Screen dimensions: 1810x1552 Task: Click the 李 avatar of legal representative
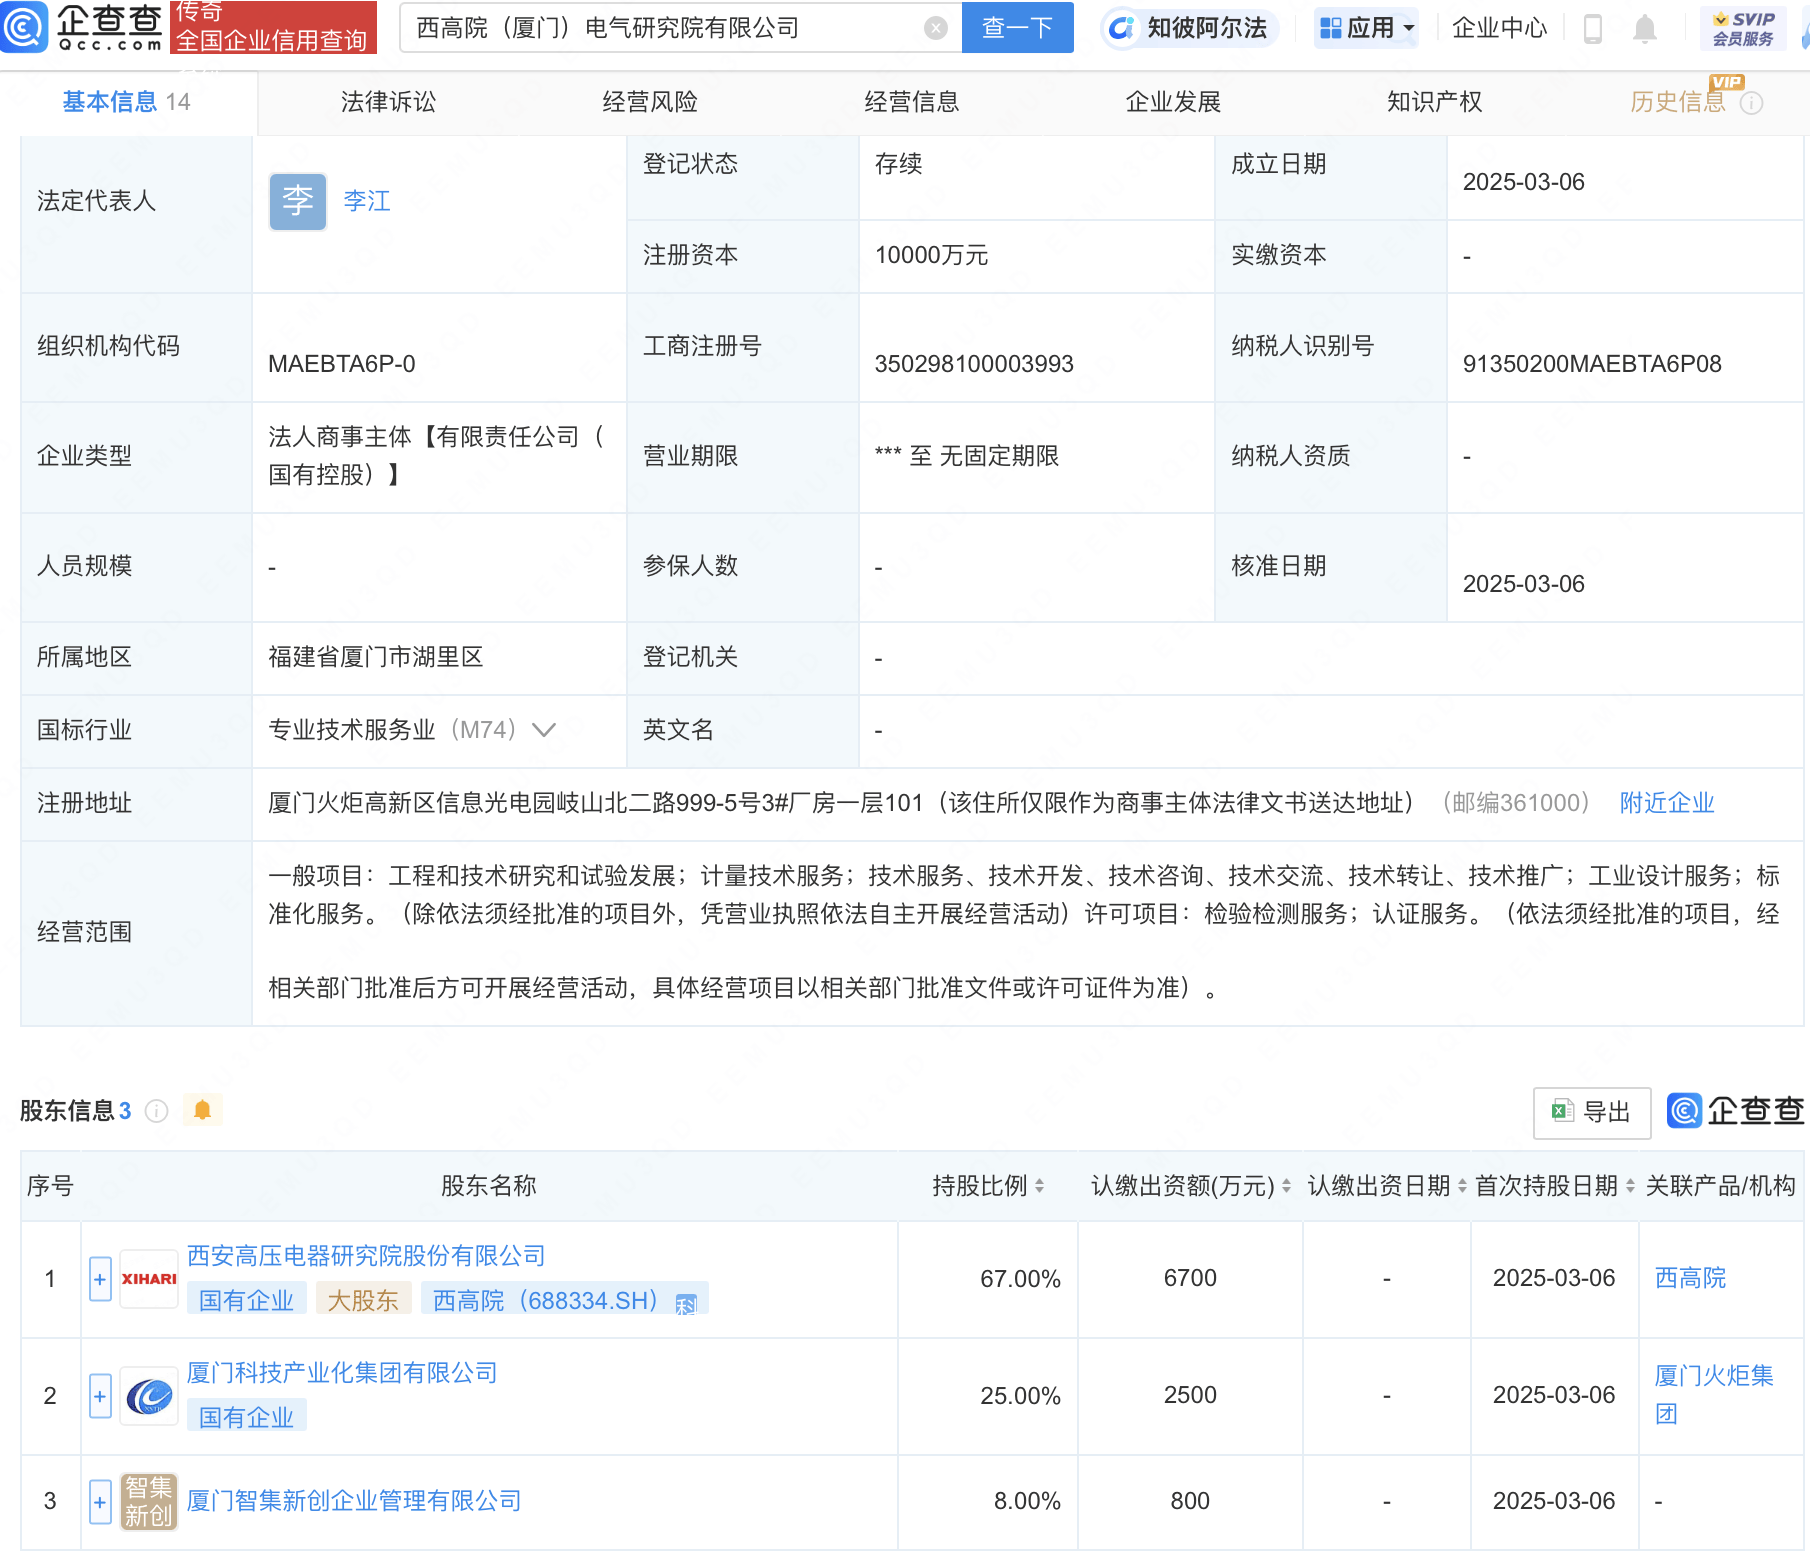[x=298, y=201]
